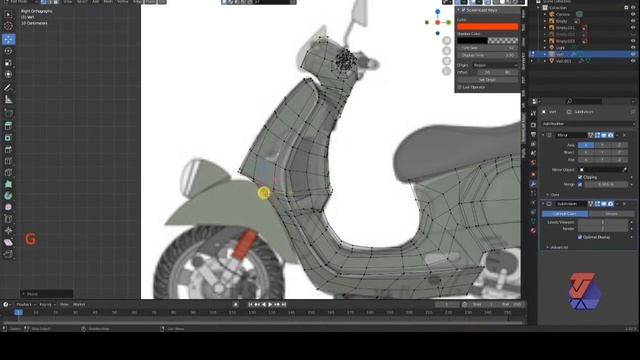
Task: Hide the Camera object in outliner
Action: tap(633, 14)
